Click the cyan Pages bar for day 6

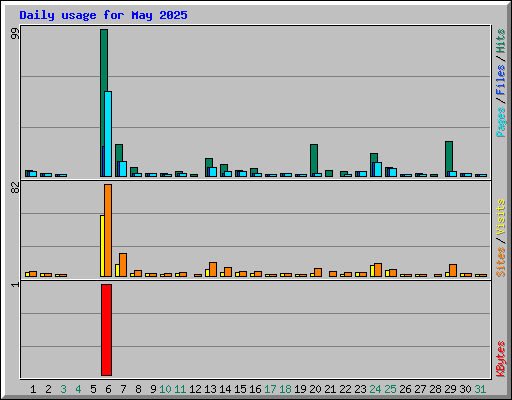[x=108, y=134]
